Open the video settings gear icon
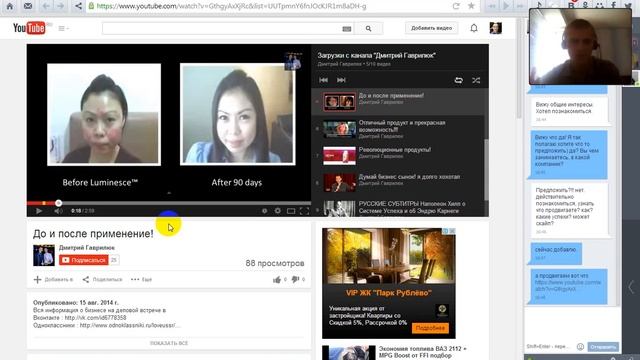 point(278,211)
